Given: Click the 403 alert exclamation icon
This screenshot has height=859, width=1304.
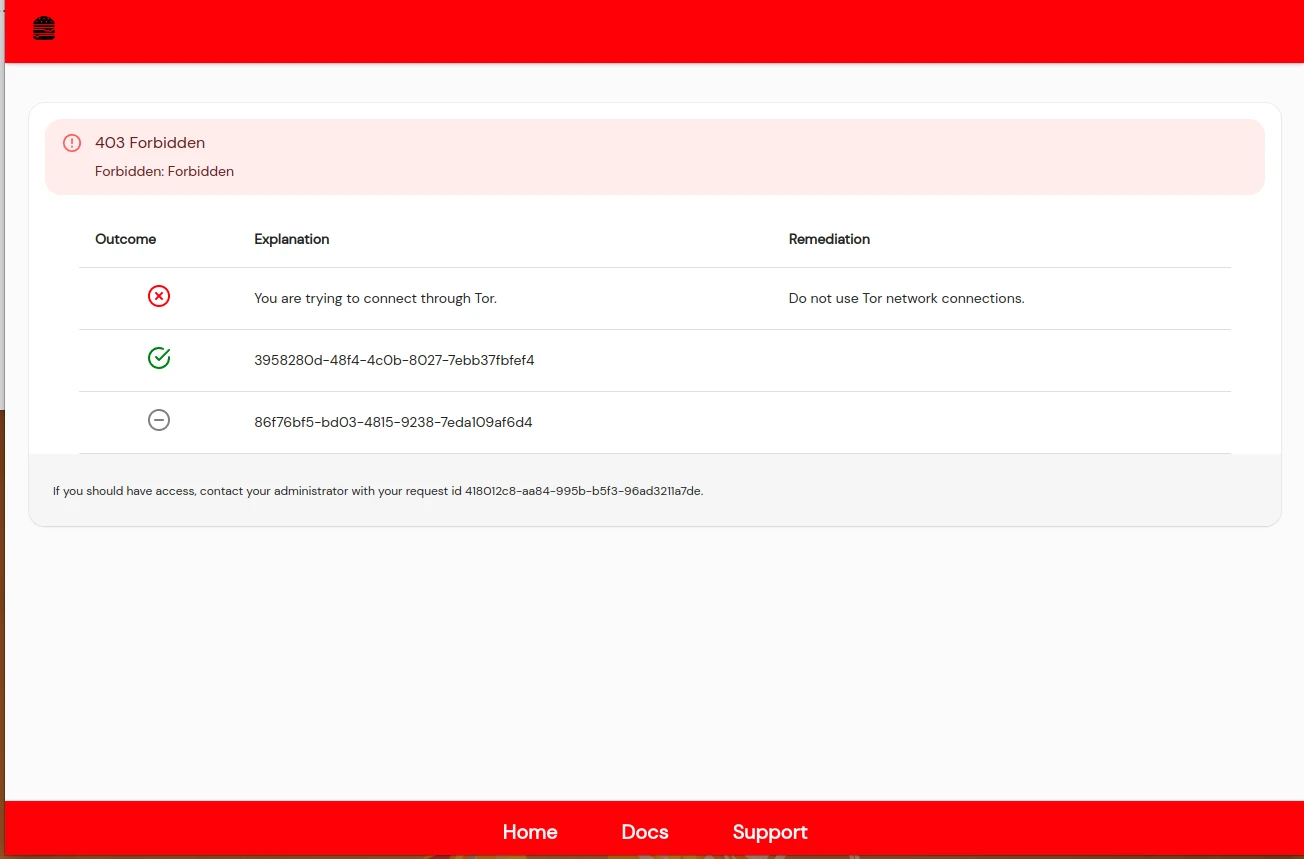Looking at the screenshot, I should pos(72,143).
